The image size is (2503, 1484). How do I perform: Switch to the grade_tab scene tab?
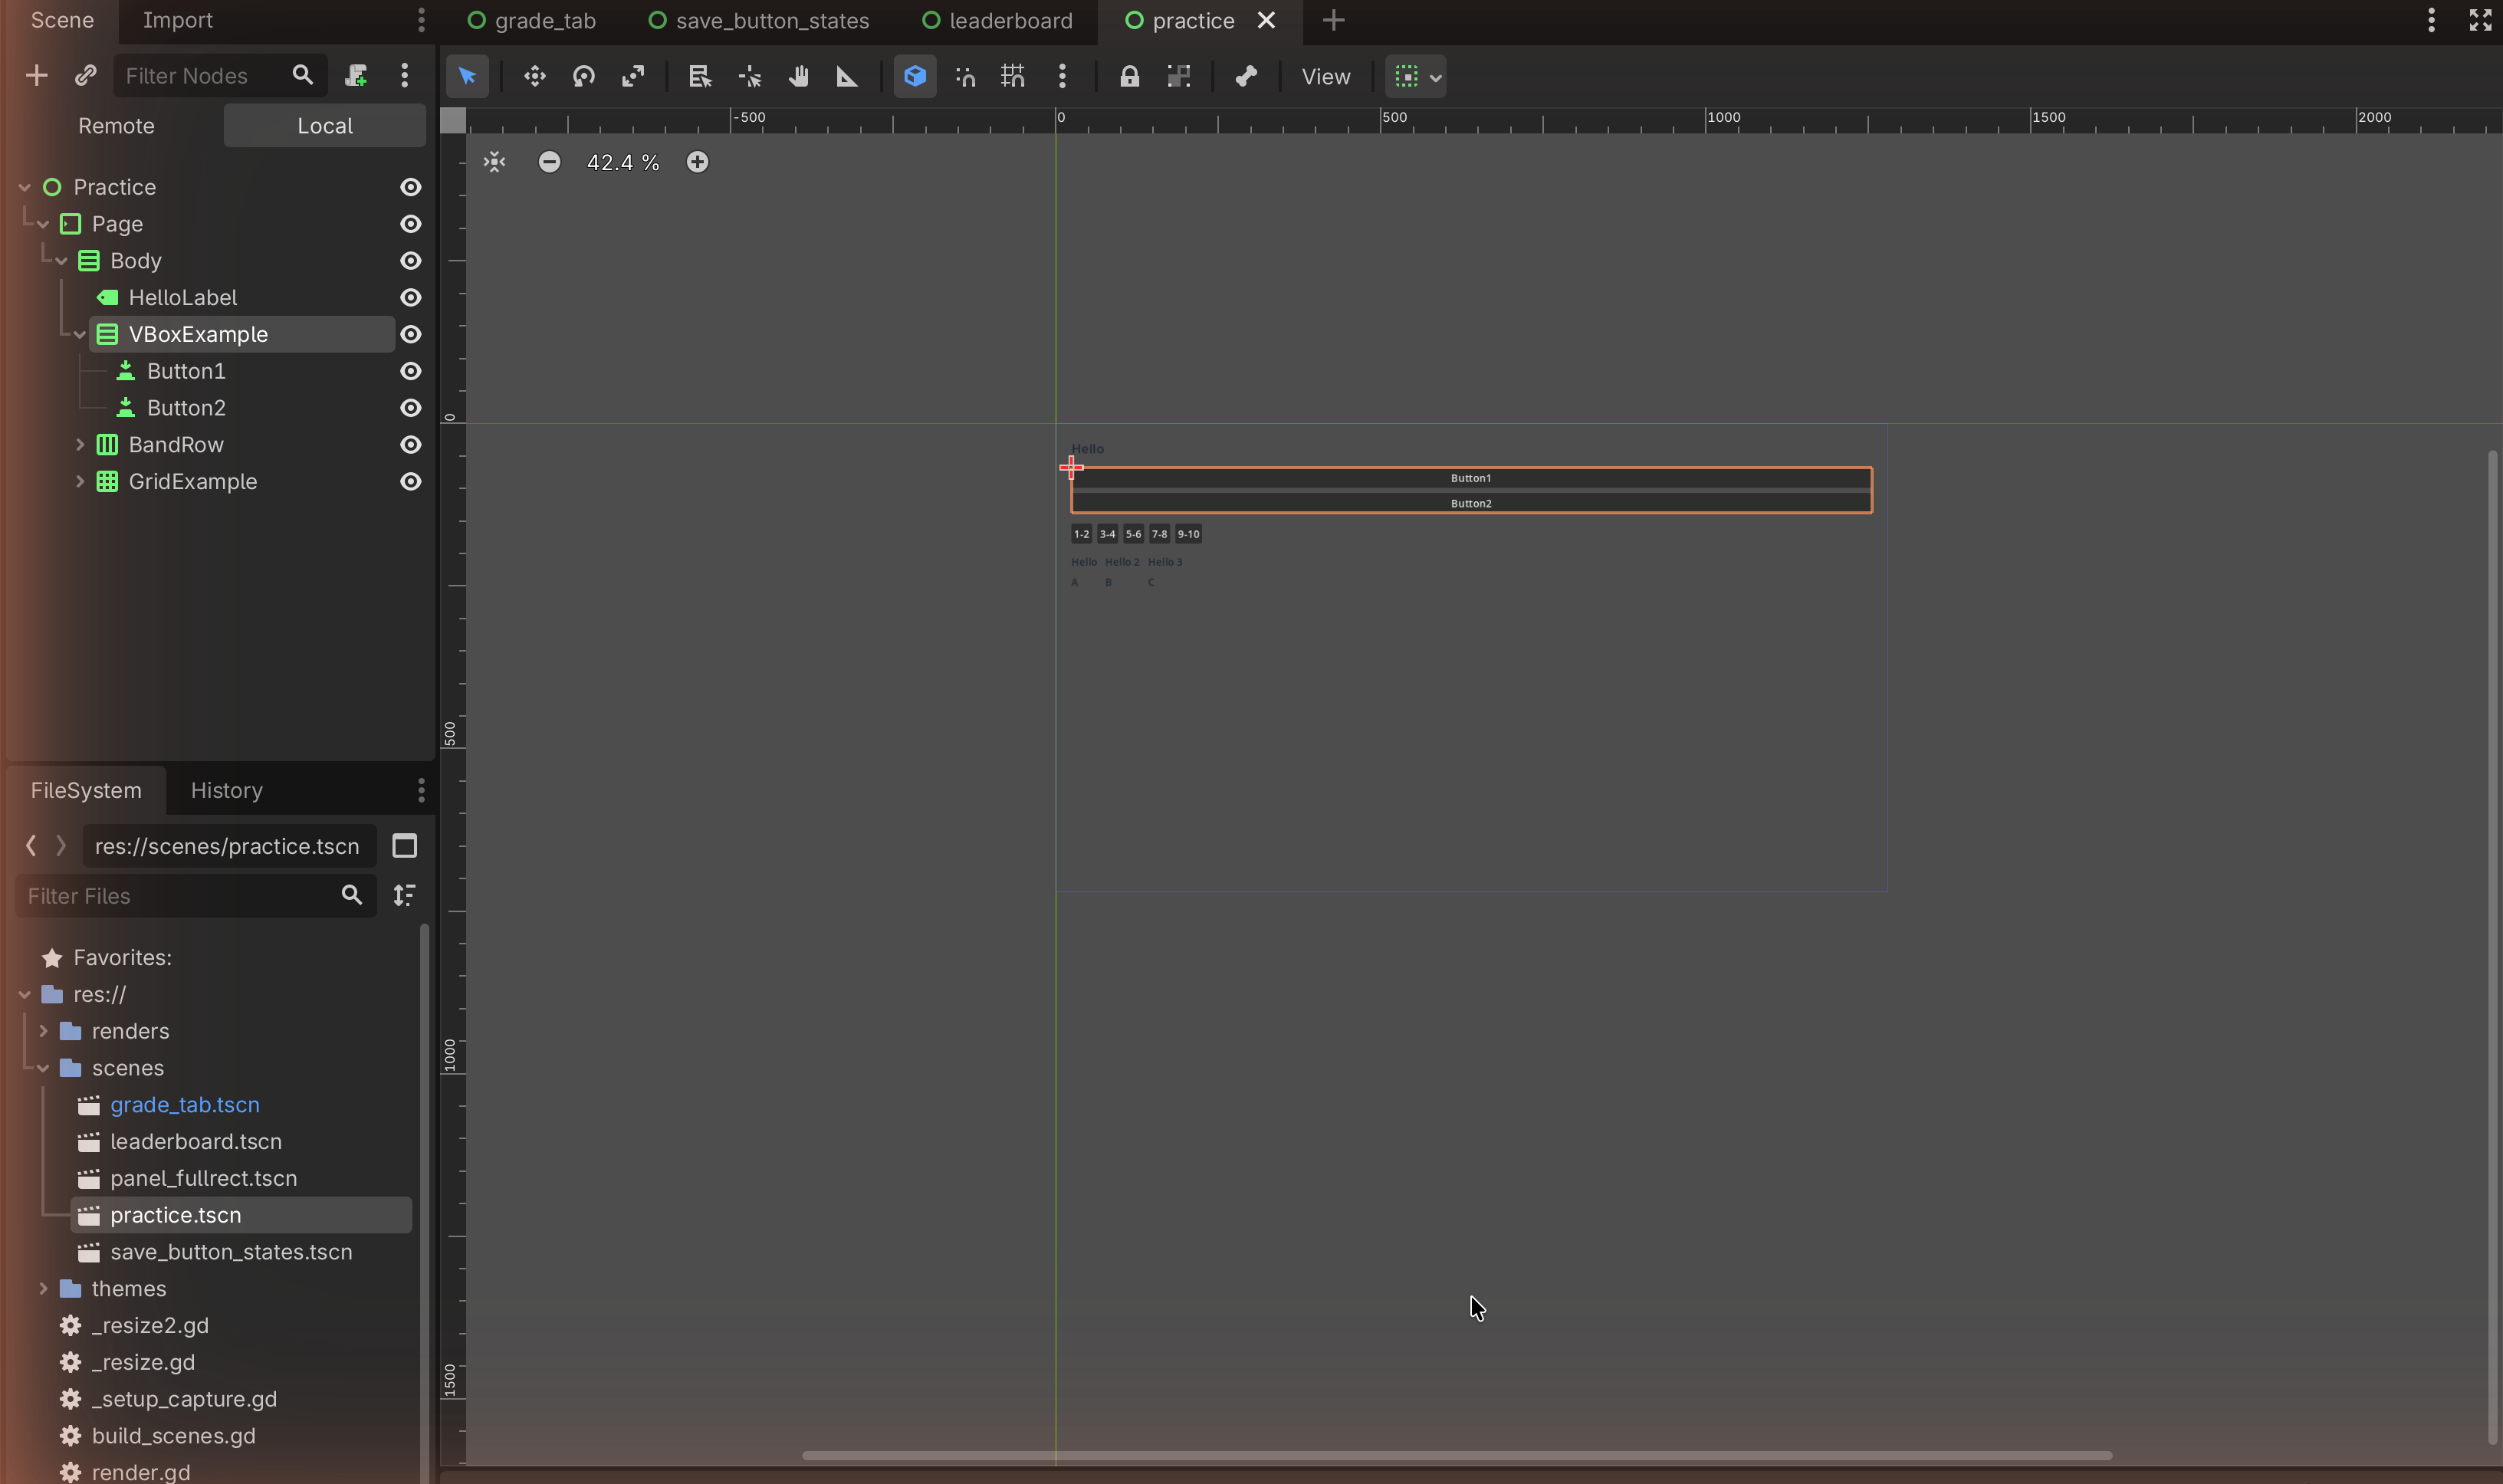point(532,21)
